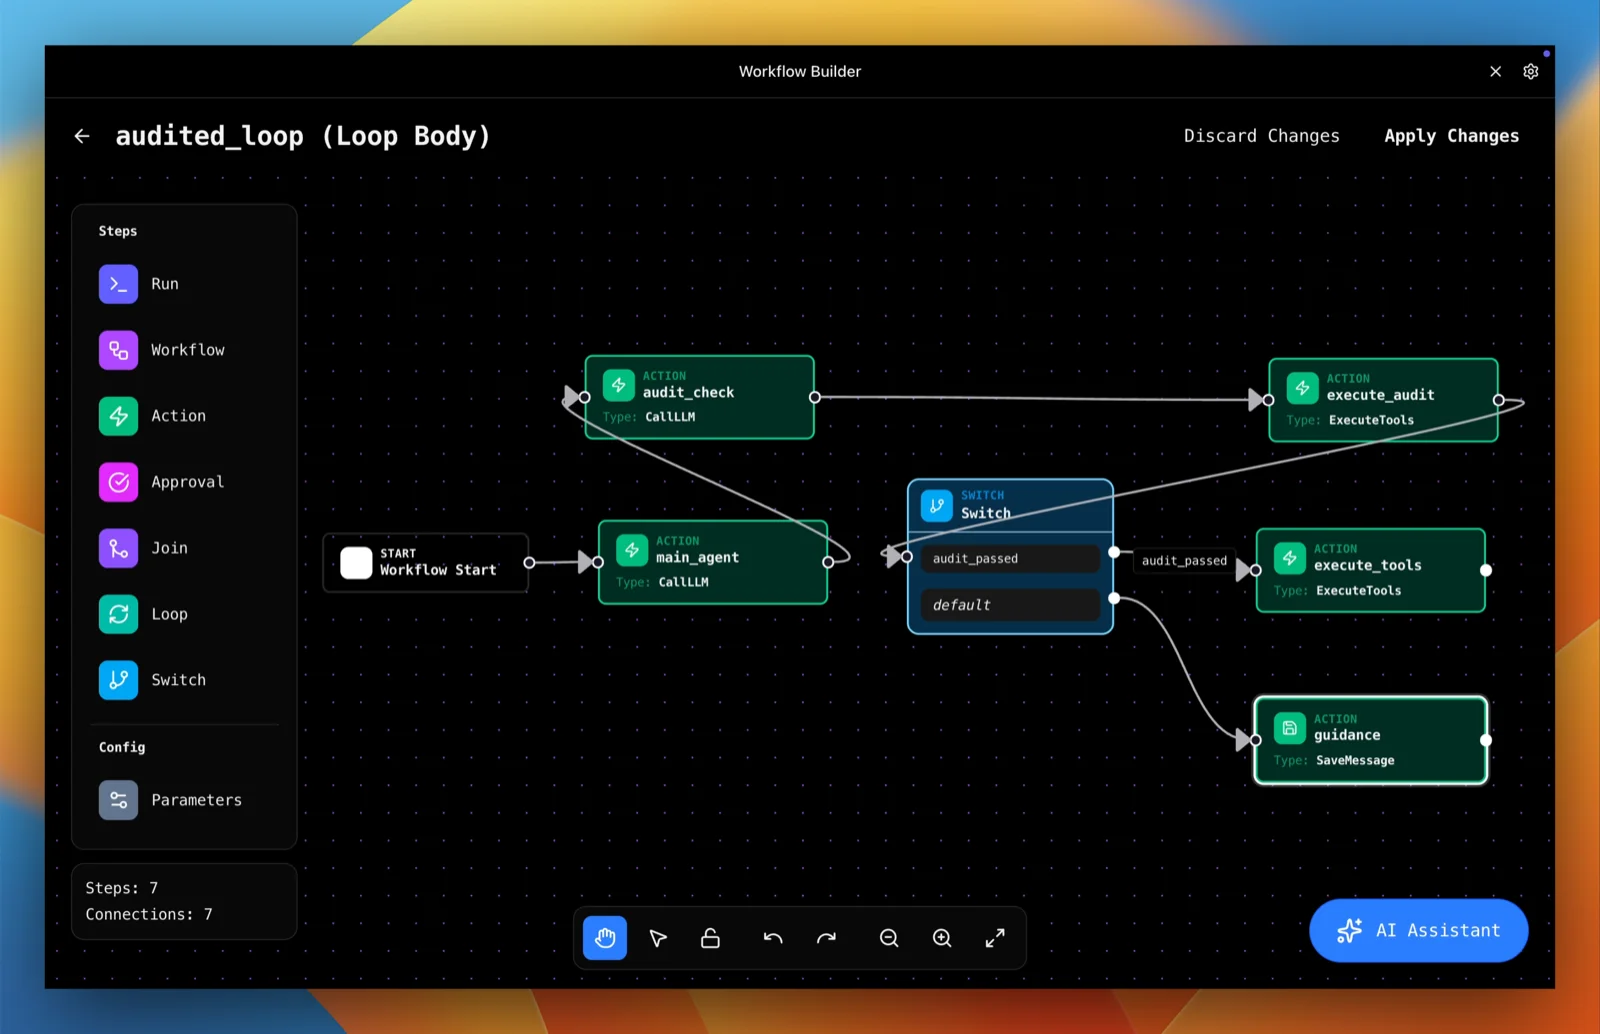
Task: Select the Switch node header
Action: (x=1011, y=505)
